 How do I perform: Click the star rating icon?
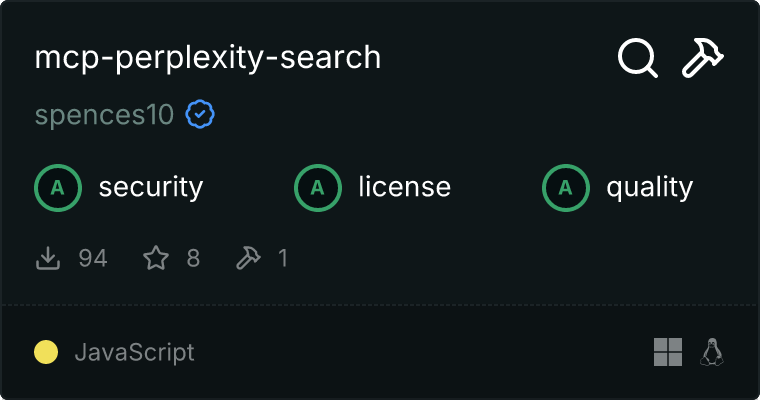coord(156,259)
